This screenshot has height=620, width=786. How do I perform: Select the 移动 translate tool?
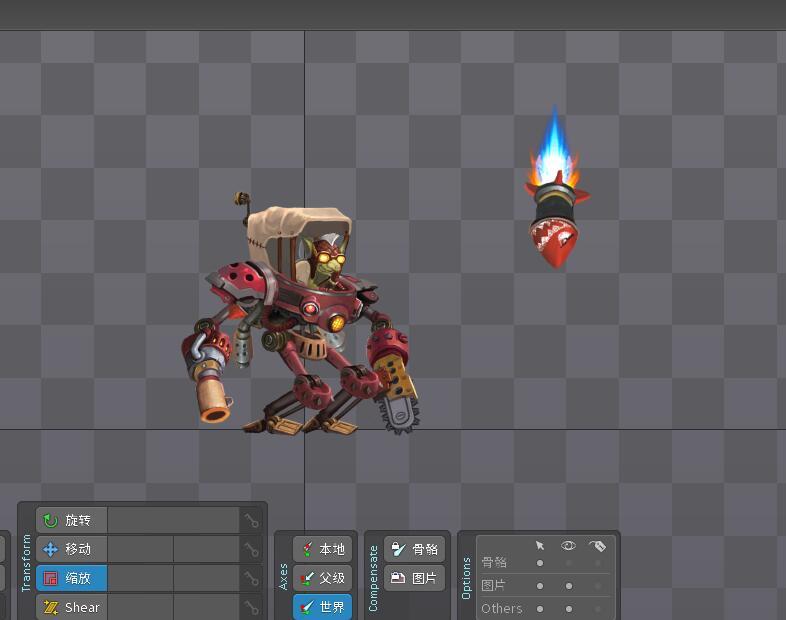pyautogui.click(x=72, y=549)
